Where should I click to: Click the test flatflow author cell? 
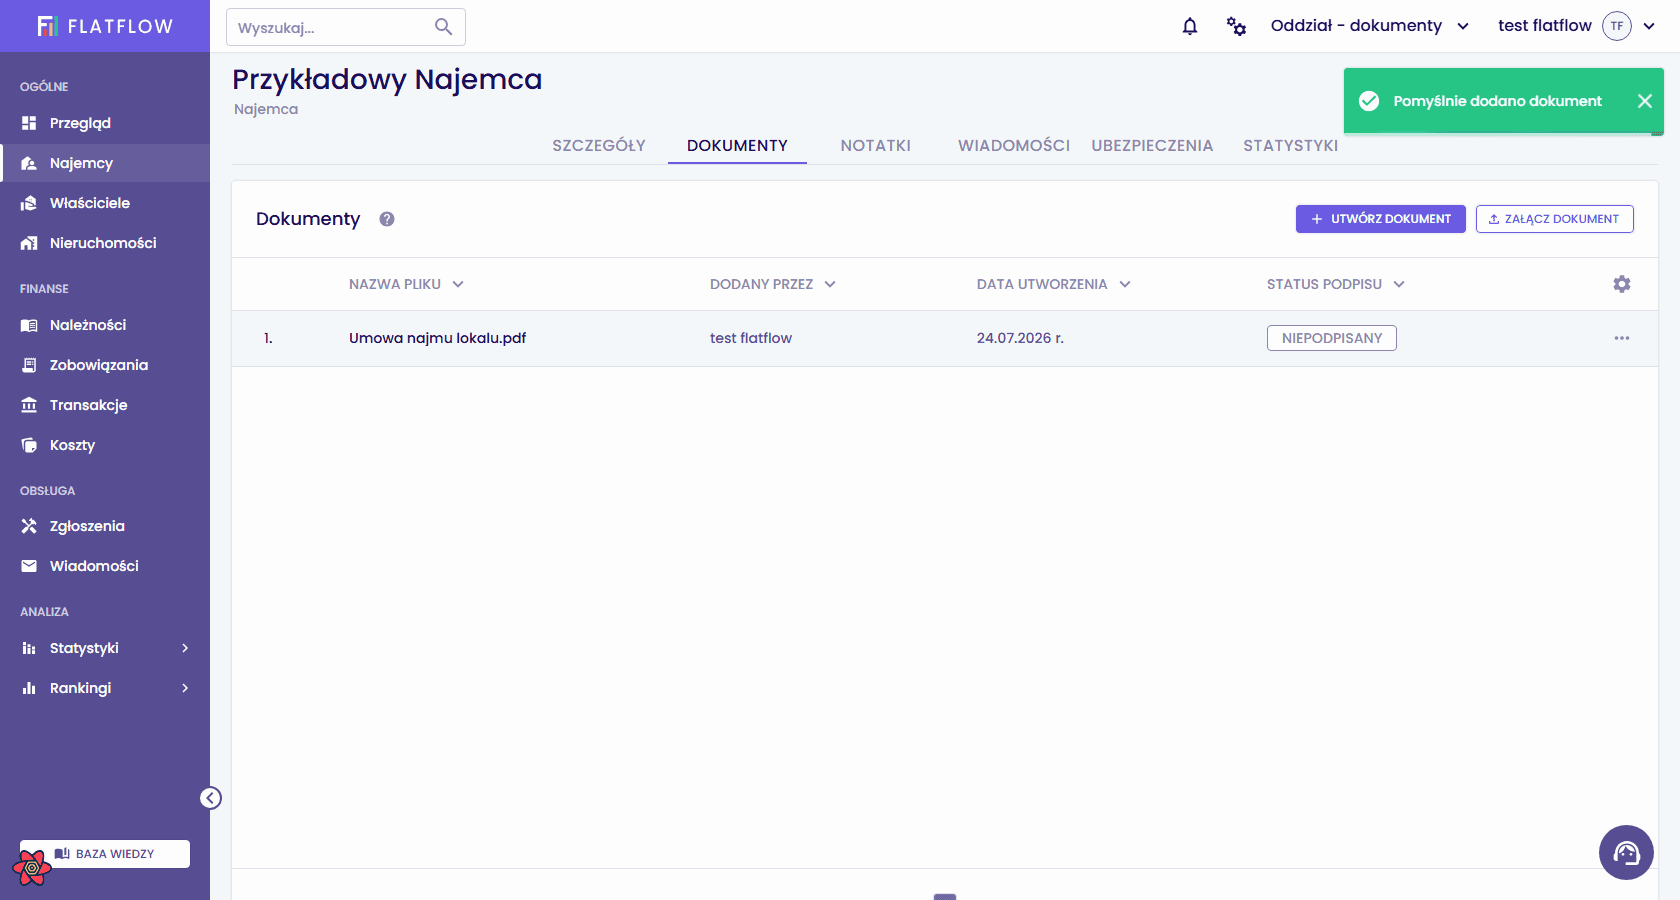(751, 338)
